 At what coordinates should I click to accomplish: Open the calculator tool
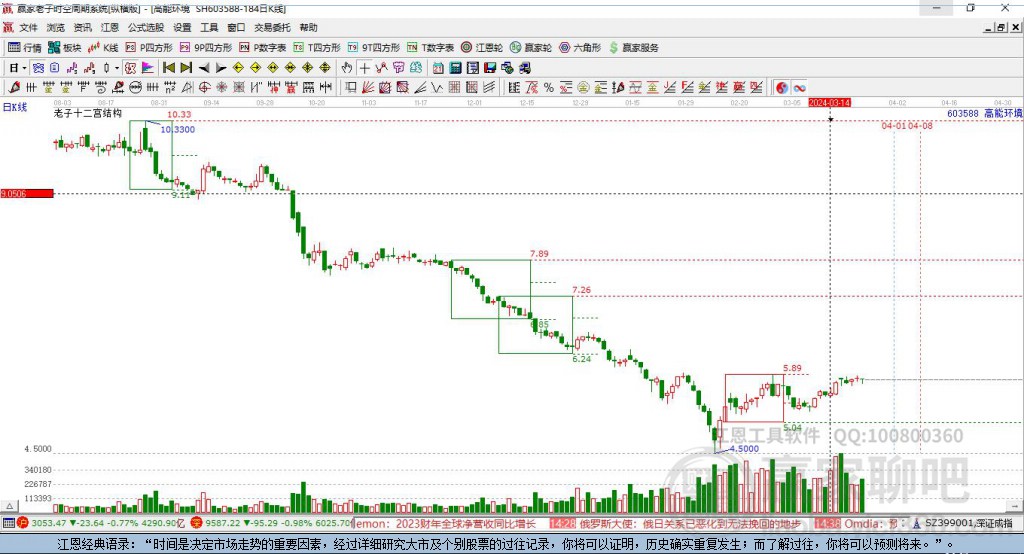click(x=455, y=68)
